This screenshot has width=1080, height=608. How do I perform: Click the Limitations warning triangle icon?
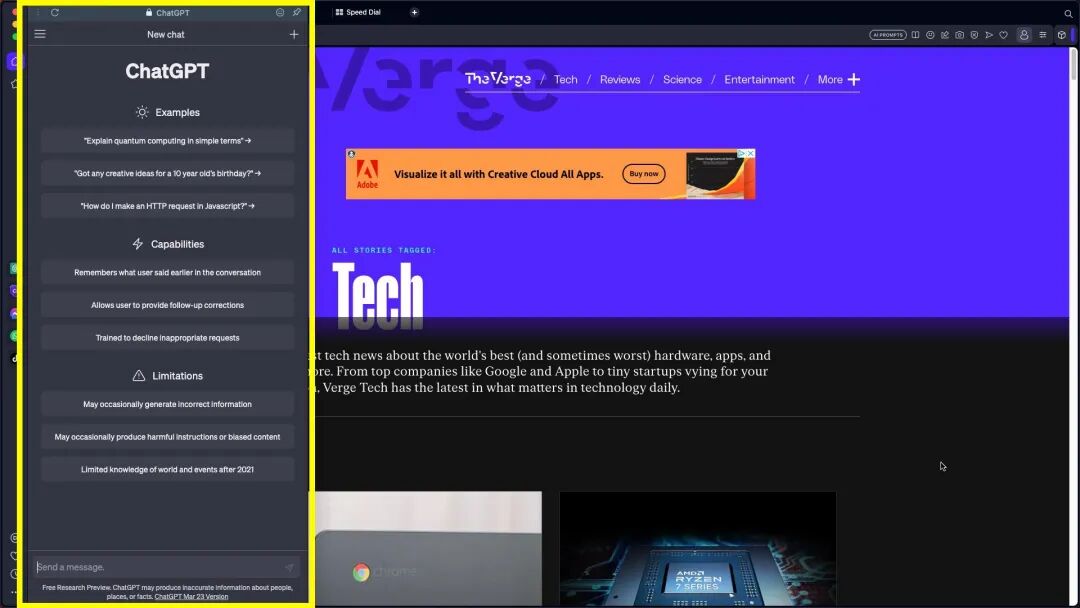click(138, 376)
